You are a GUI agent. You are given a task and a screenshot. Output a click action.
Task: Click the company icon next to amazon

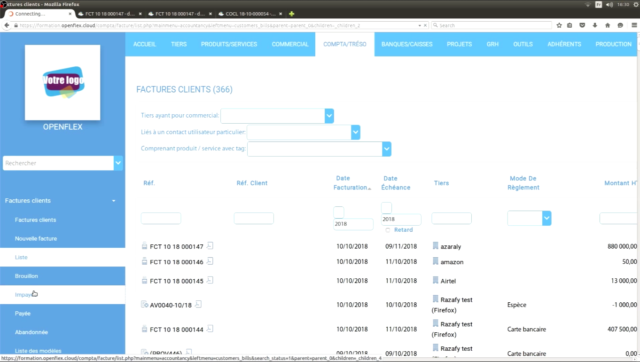pyautogui.click(x=435, y=261)
